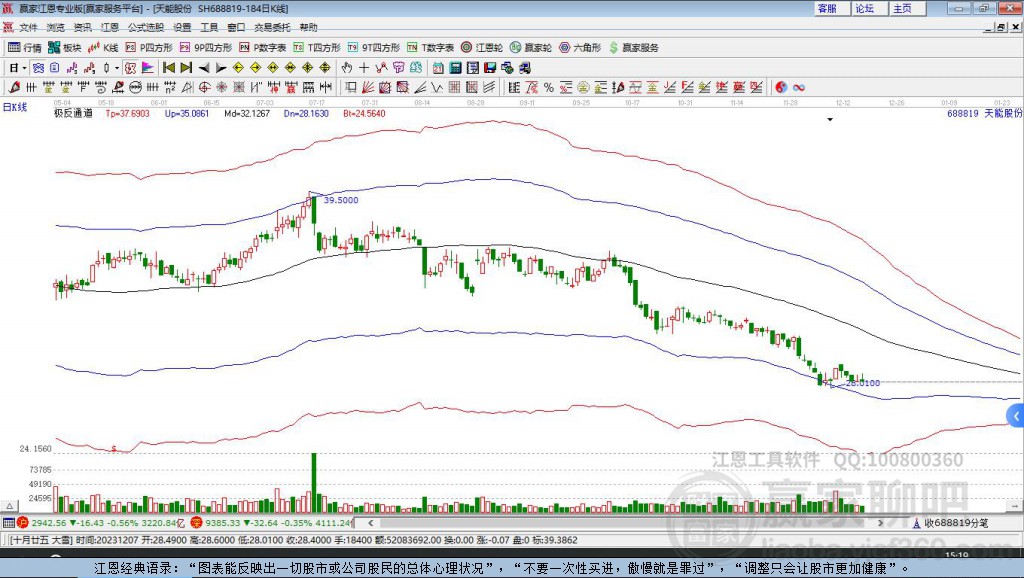
Task: Click the Bt=24.5640 indicator value
Action: [x=364, y=114]
